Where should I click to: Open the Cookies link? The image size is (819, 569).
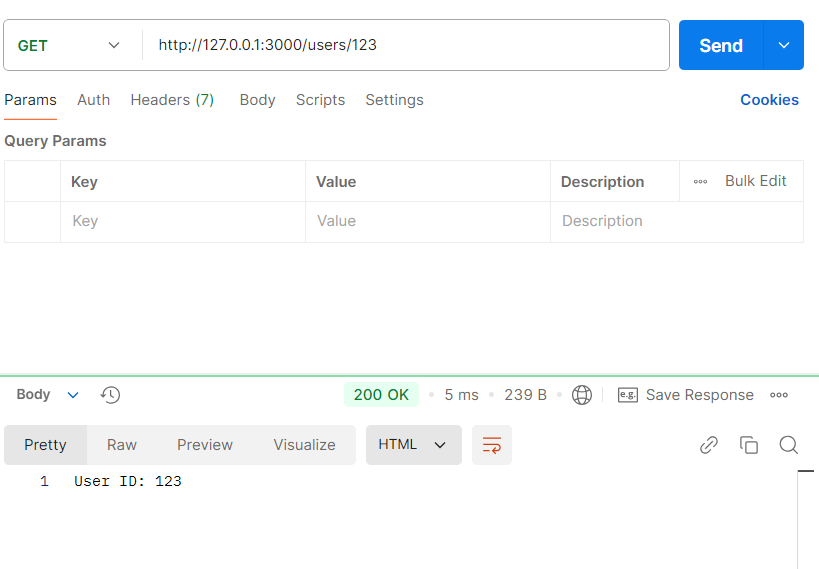769,100
